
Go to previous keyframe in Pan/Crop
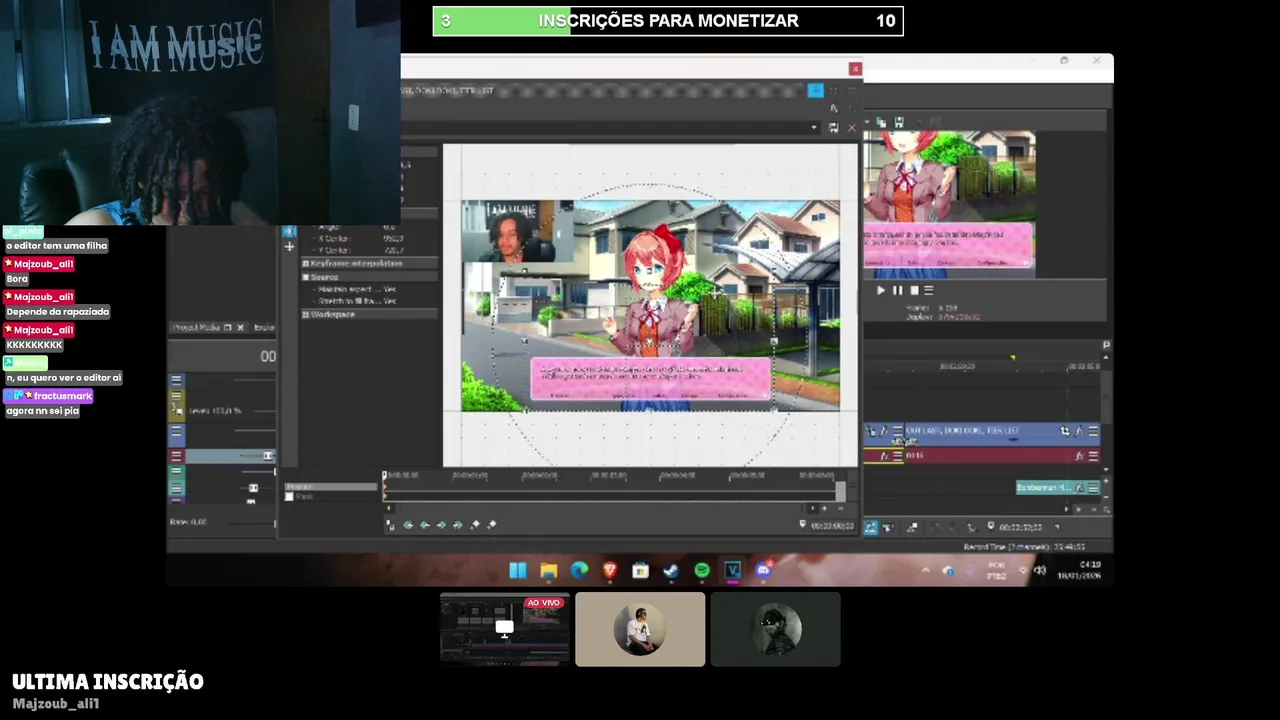click(425, 525)
